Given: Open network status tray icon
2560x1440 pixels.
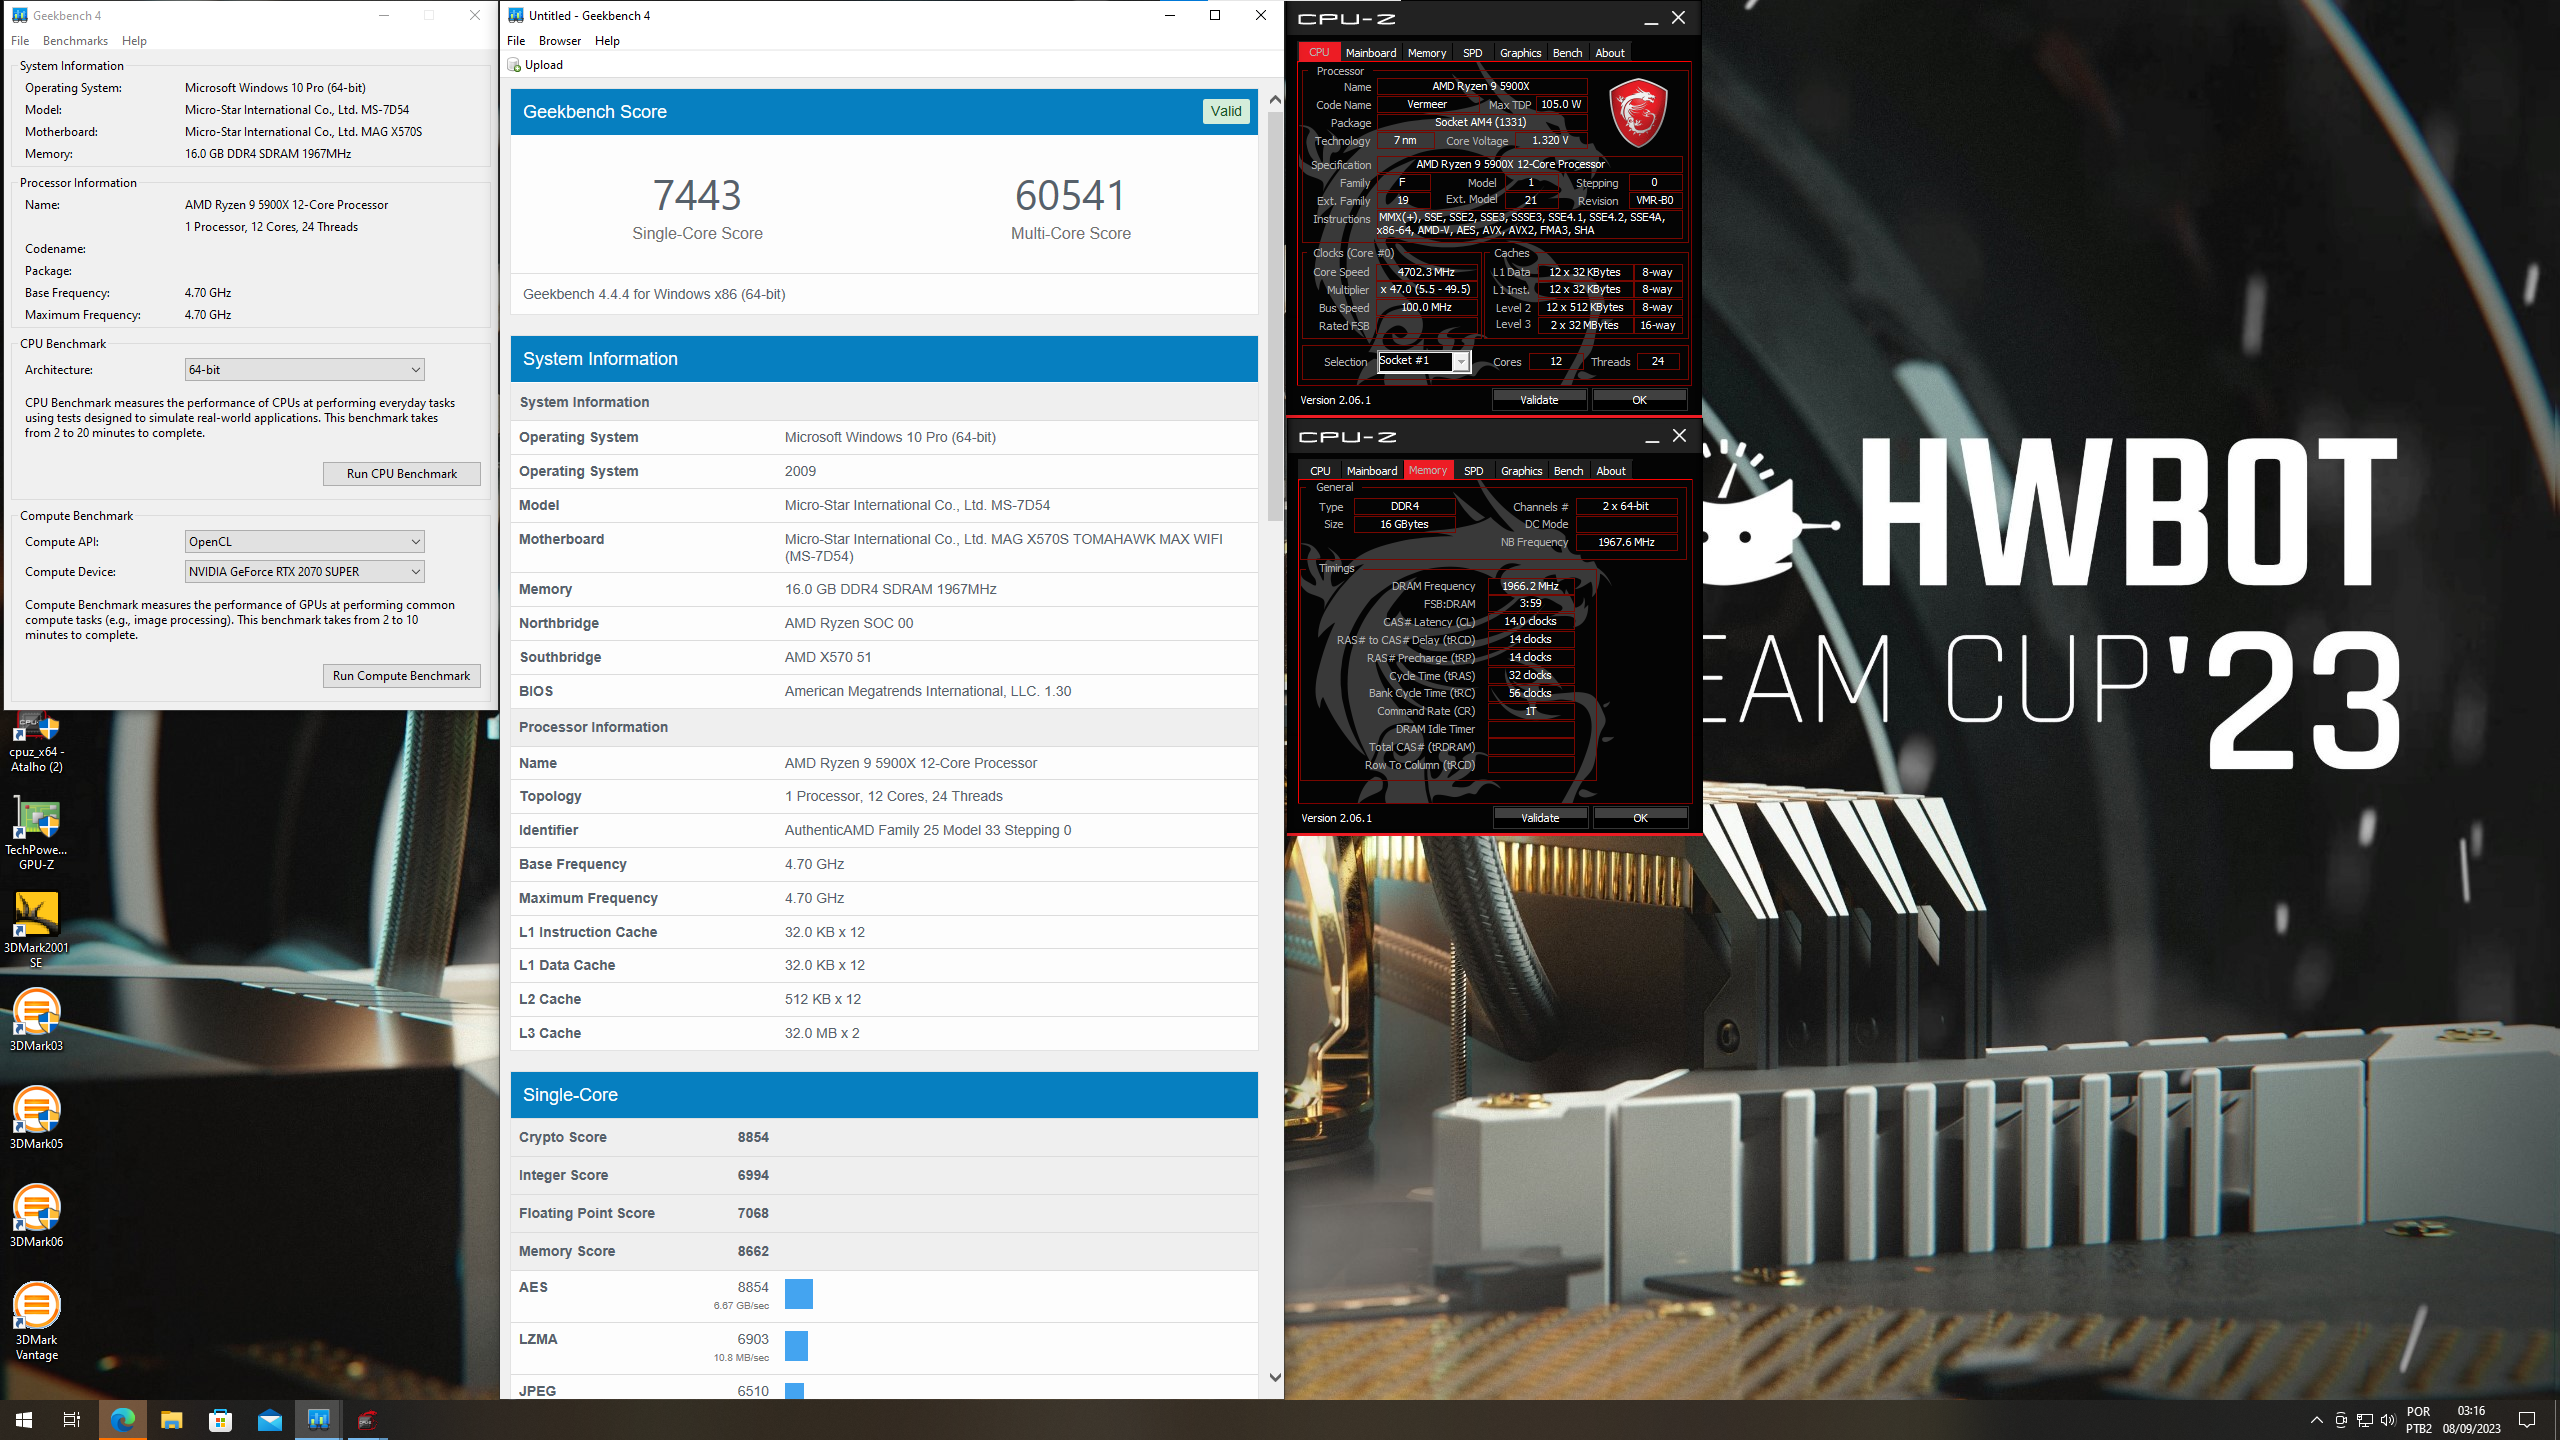Looking at the screenshot, I should (2365, 1420).
